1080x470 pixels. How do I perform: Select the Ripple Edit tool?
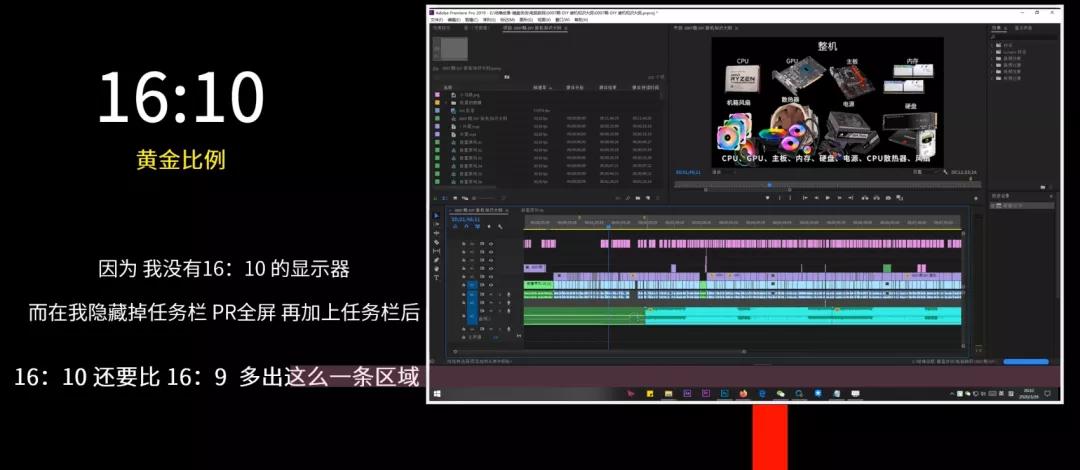point(436,233)
